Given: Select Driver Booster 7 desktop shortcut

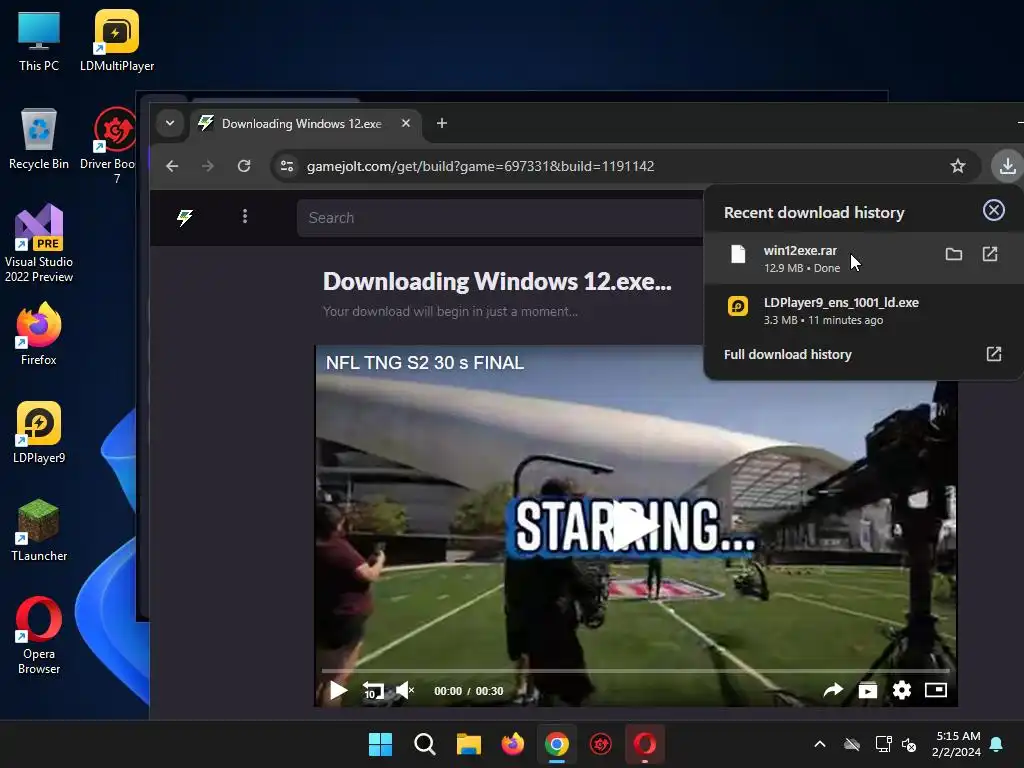Looking at the screenshot, I should pos(112,145).
